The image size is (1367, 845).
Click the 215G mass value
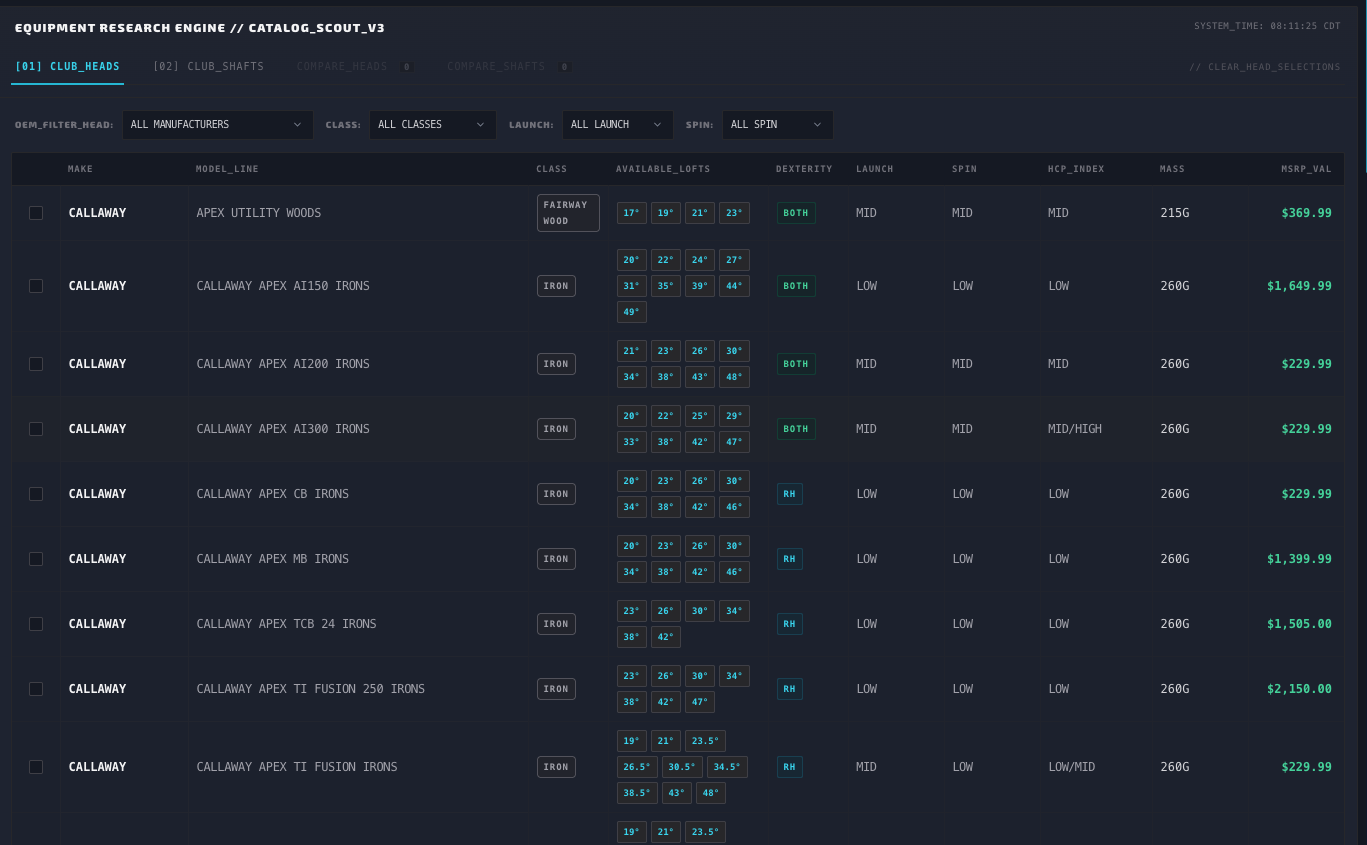pos(1175,213)
